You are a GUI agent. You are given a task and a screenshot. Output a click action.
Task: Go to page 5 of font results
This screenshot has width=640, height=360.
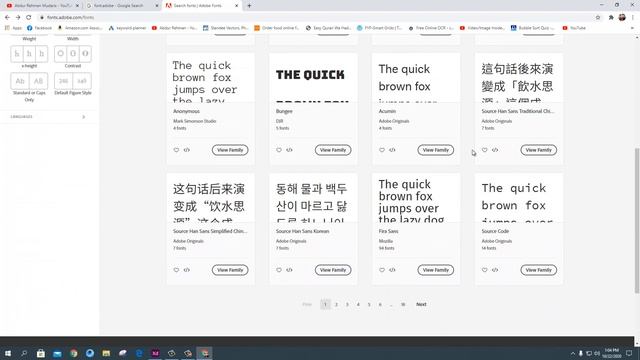coord(369,304)
